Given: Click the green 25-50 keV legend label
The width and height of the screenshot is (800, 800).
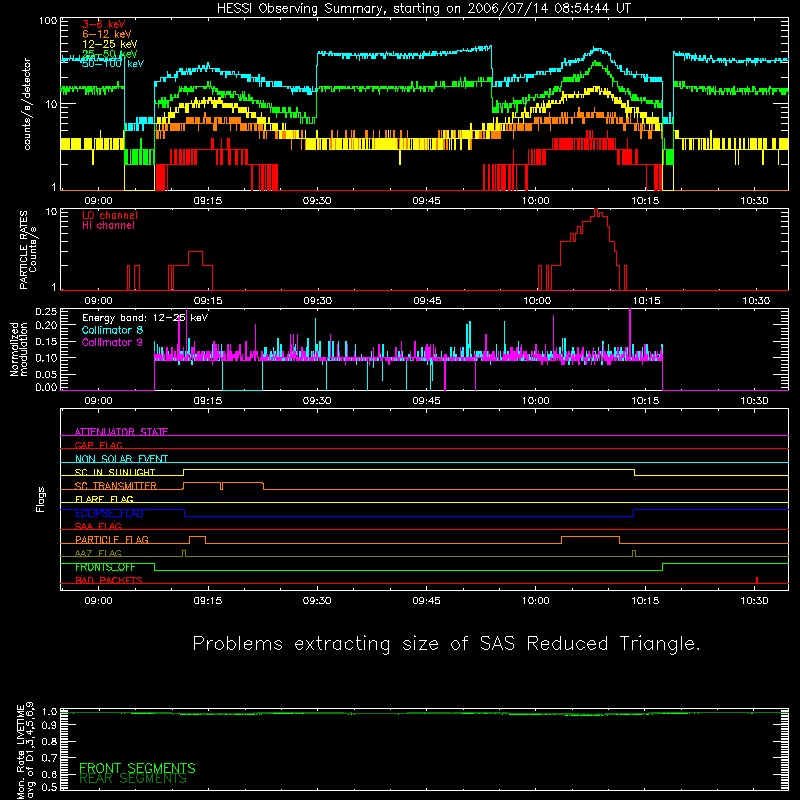Looking at the screenshot, I should (x=110, y=54).
